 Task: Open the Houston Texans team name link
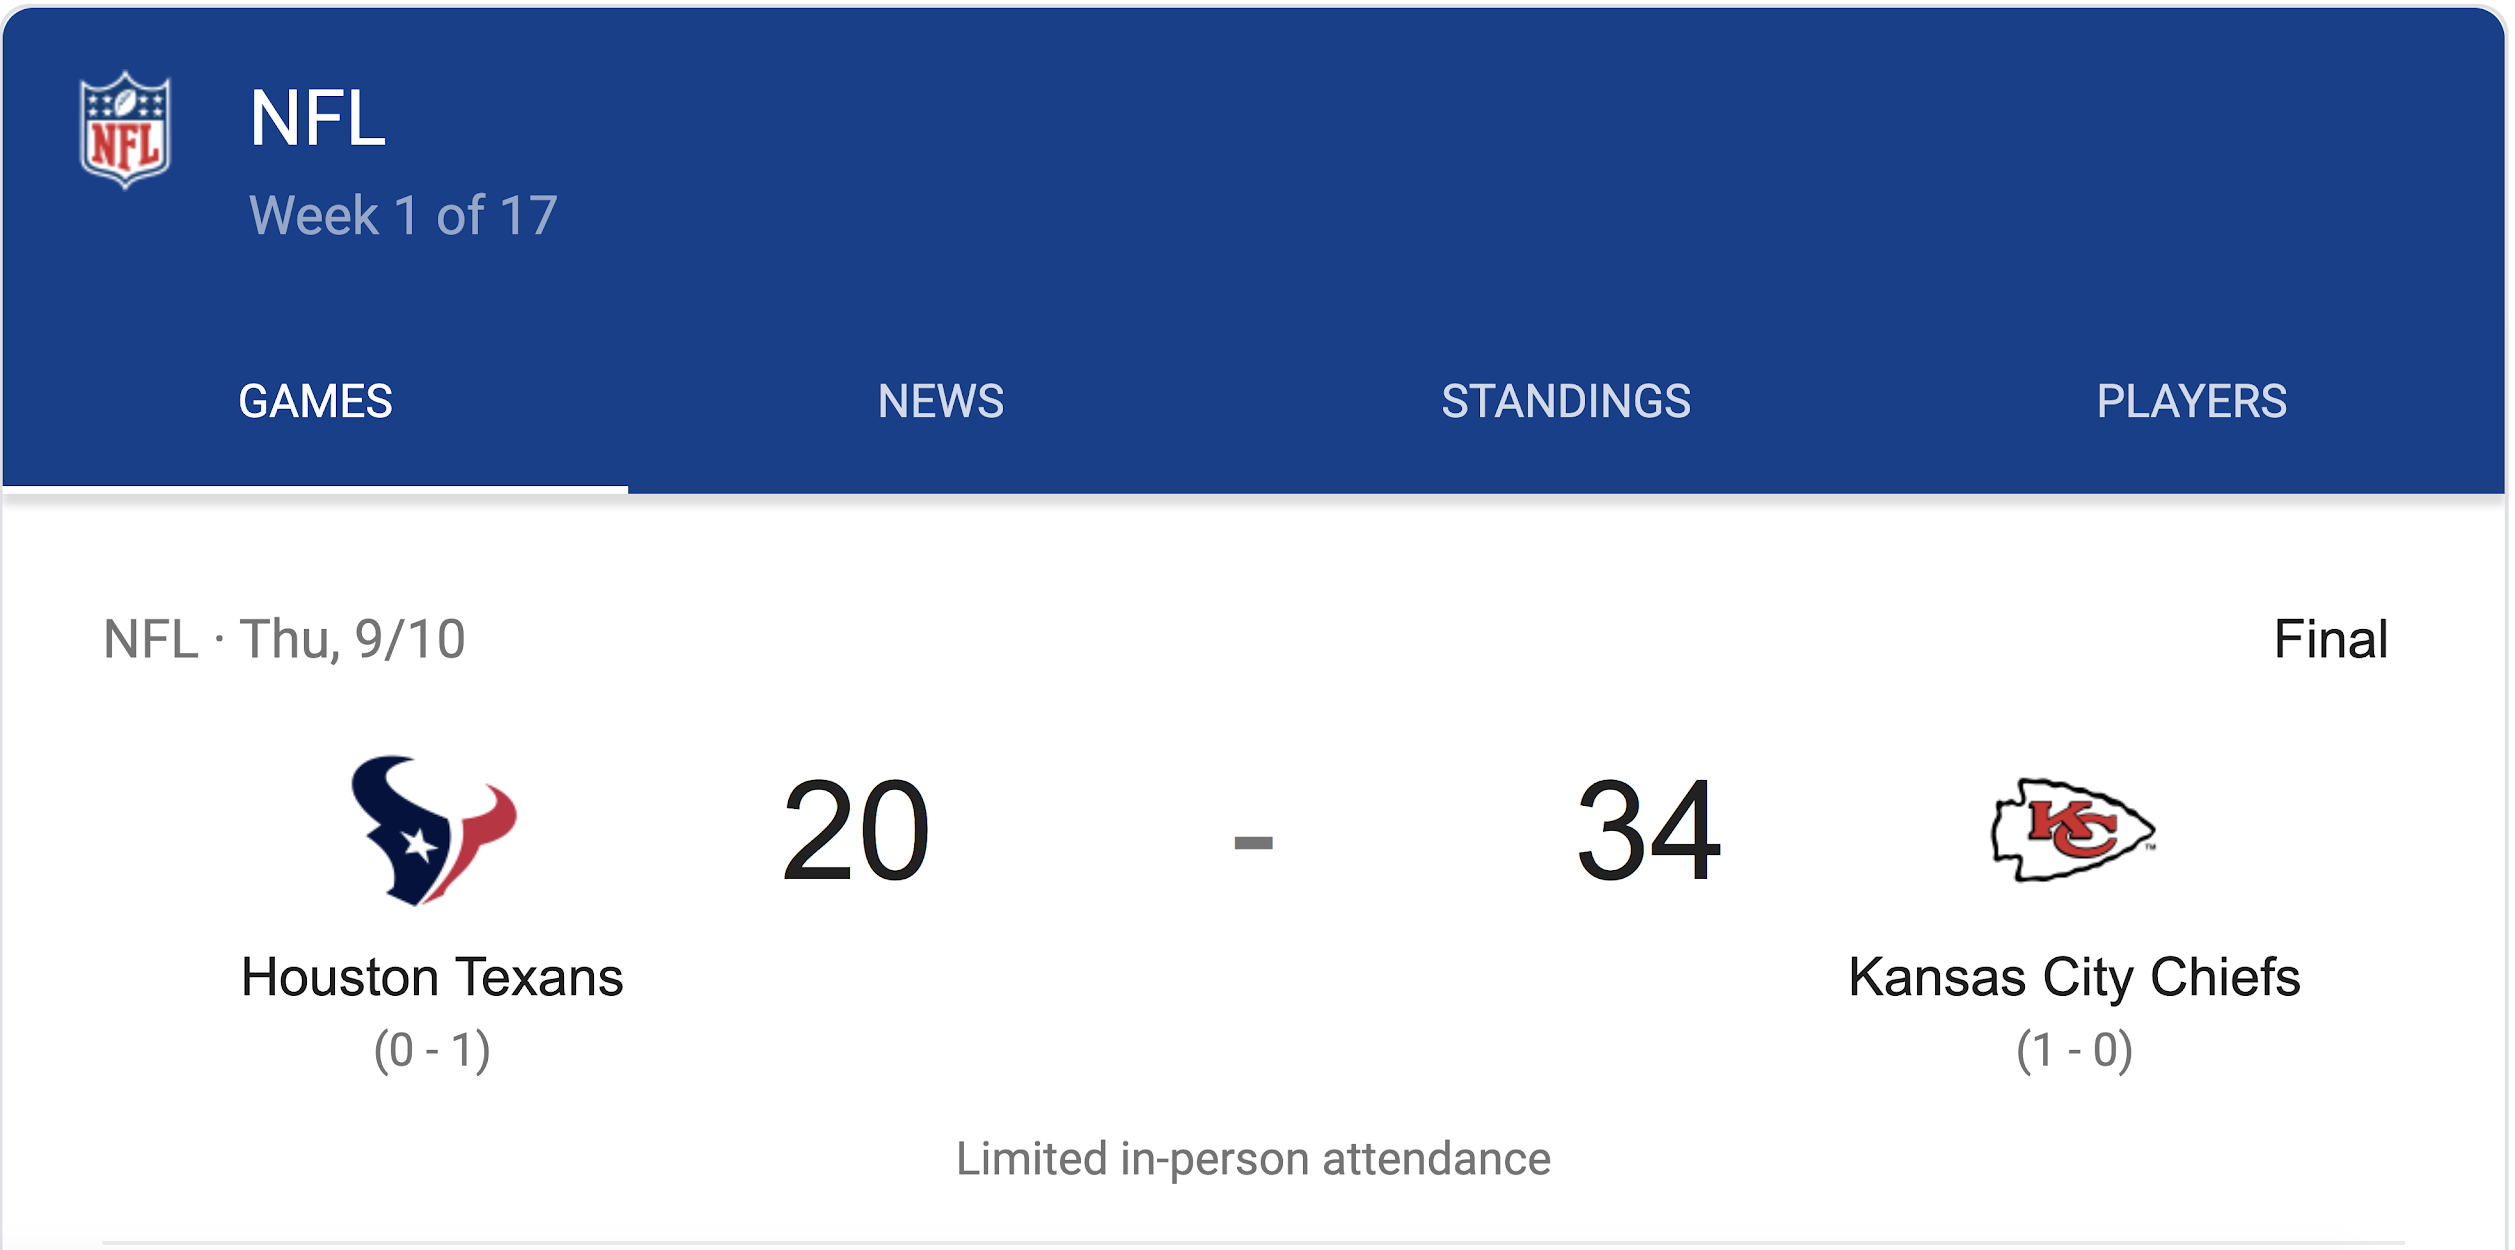(432, 977)
